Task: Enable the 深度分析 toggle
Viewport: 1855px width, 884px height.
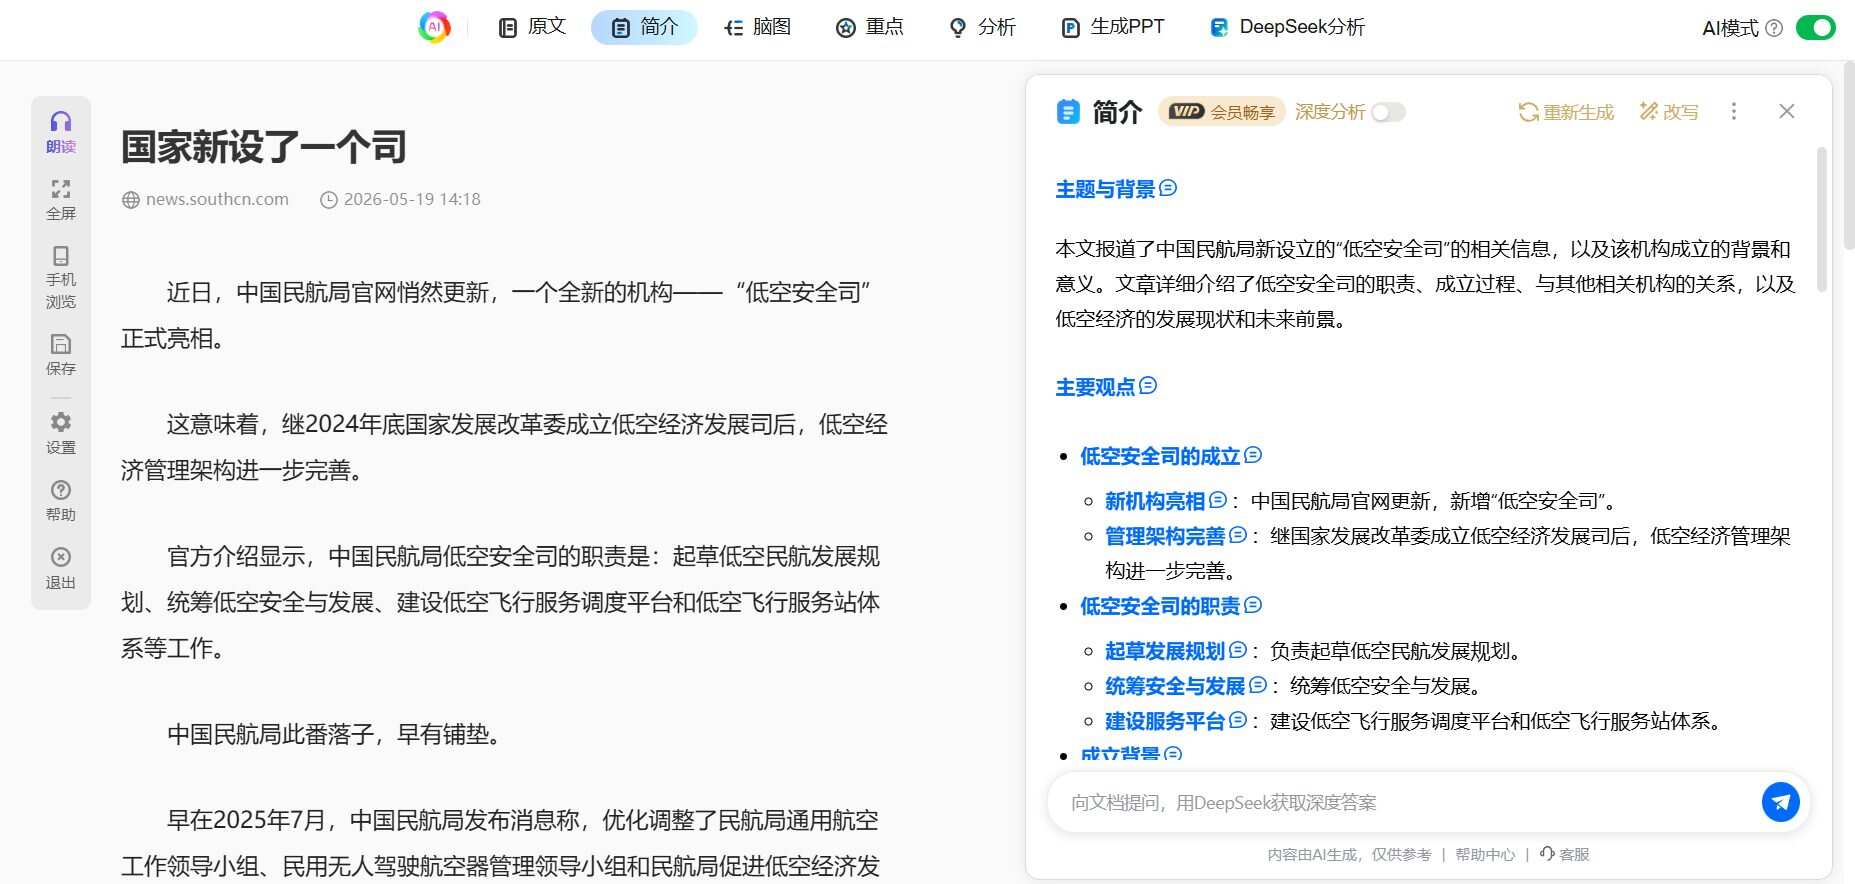Action: (1388, 112)
